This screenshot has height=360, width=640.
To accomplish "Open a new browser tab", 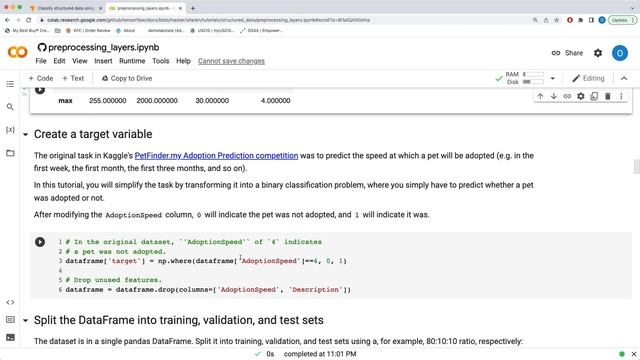I will [x=193, y=8].
